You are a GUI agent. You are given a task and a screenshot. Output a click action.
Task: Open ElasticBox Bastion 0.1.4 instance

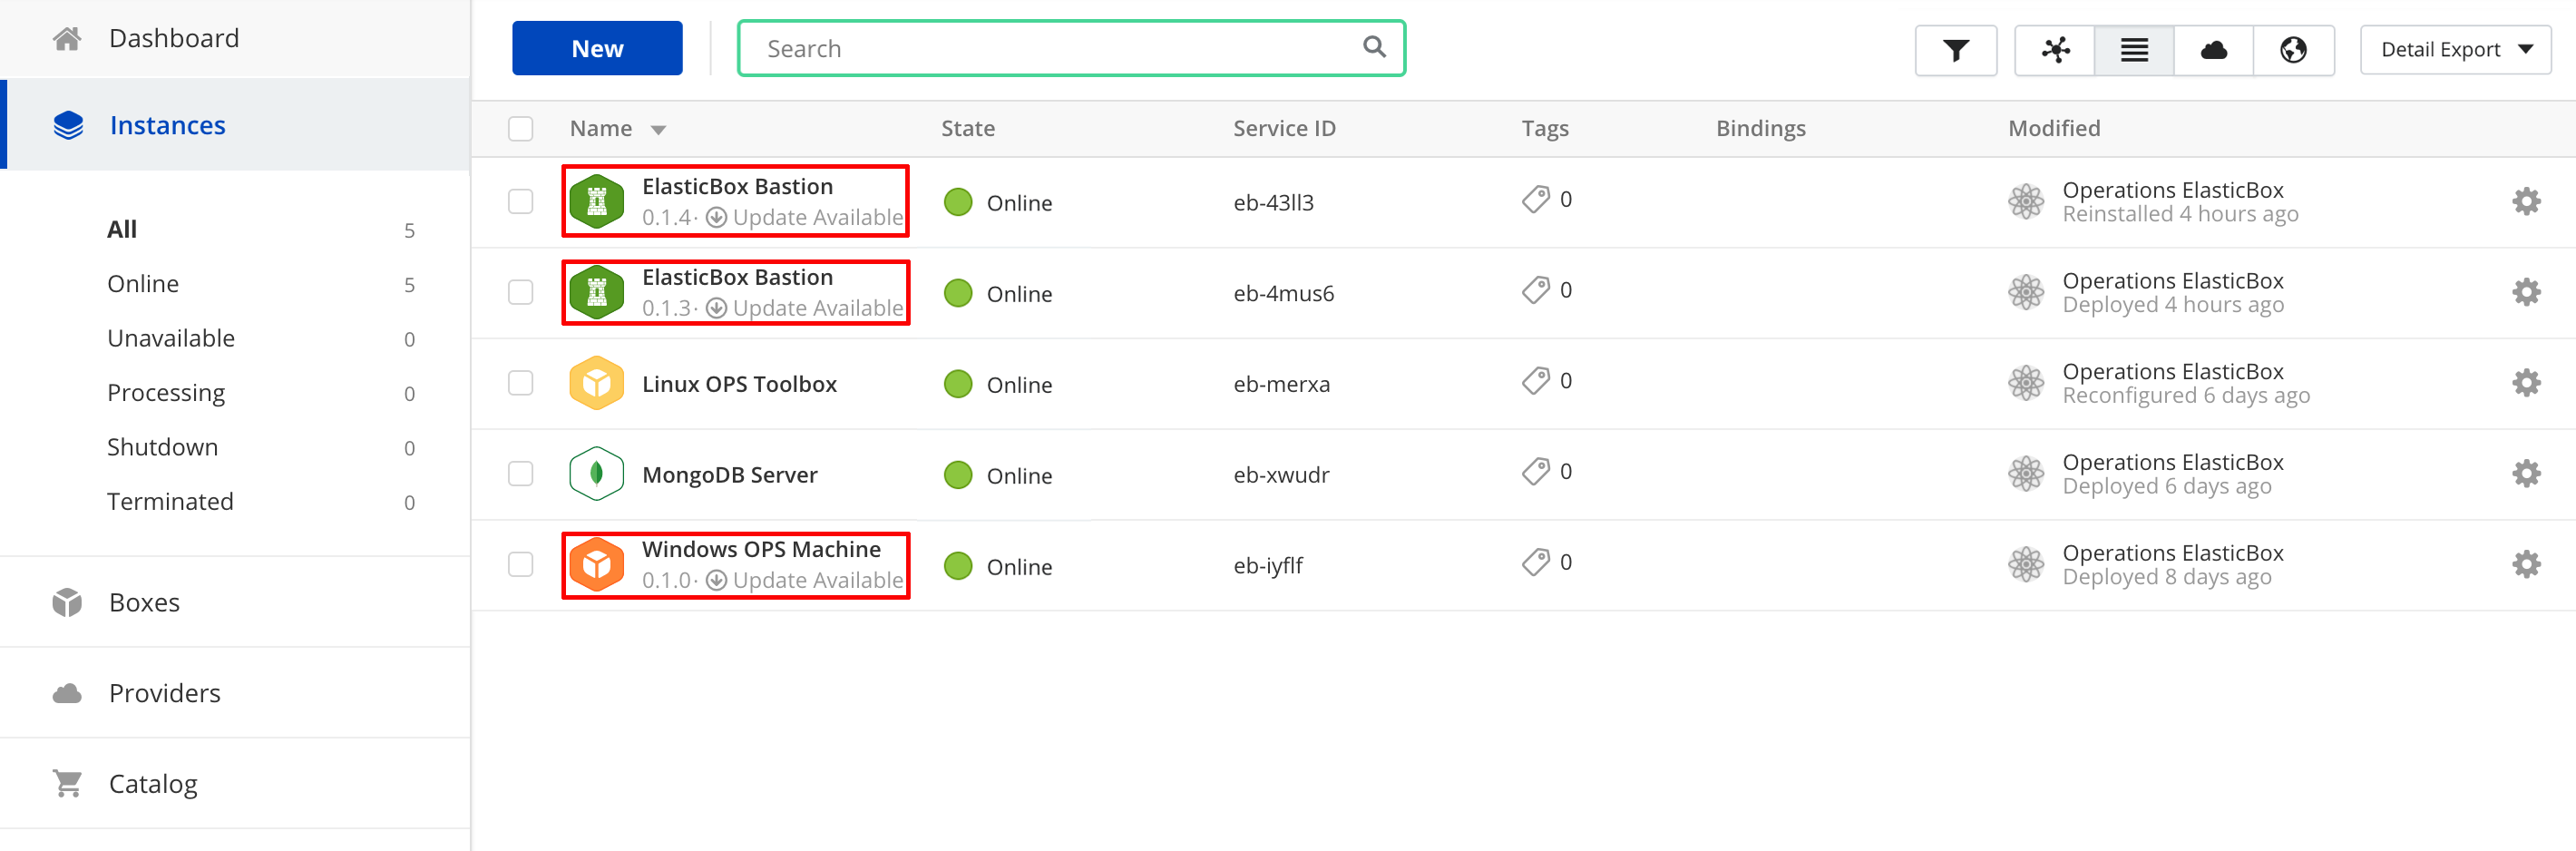[737, 187]
